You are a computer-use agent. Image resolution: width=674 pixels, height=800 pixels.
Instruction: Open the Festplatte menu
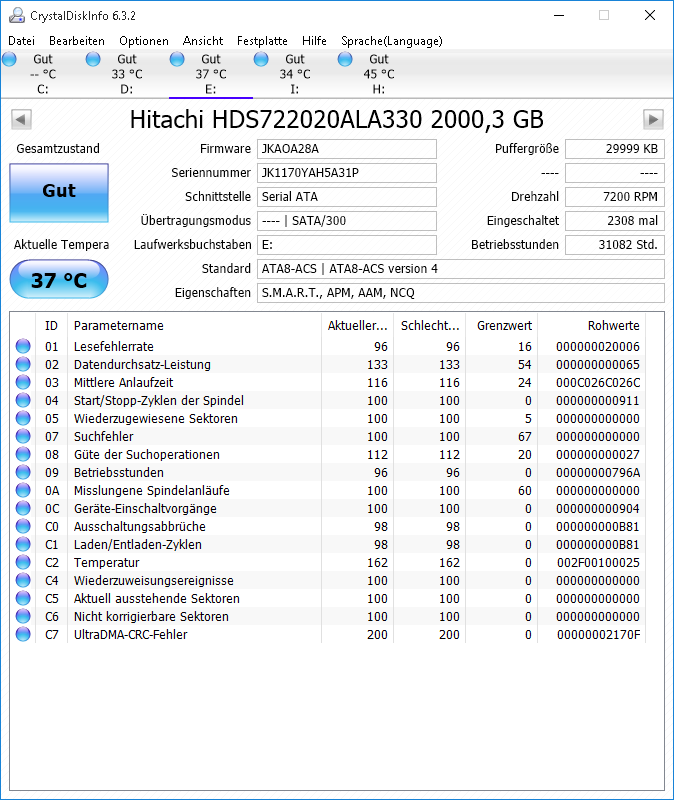coord(262,41)
